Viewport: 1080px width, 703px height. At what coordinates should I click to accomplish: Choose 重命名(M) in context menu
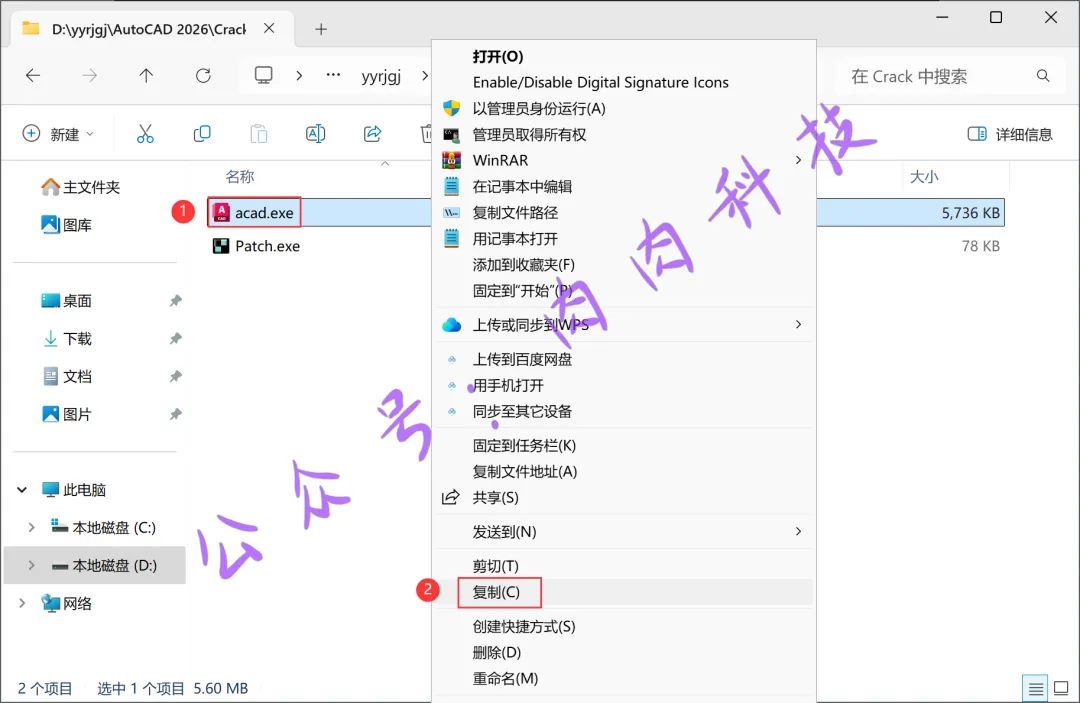point(505,678)
